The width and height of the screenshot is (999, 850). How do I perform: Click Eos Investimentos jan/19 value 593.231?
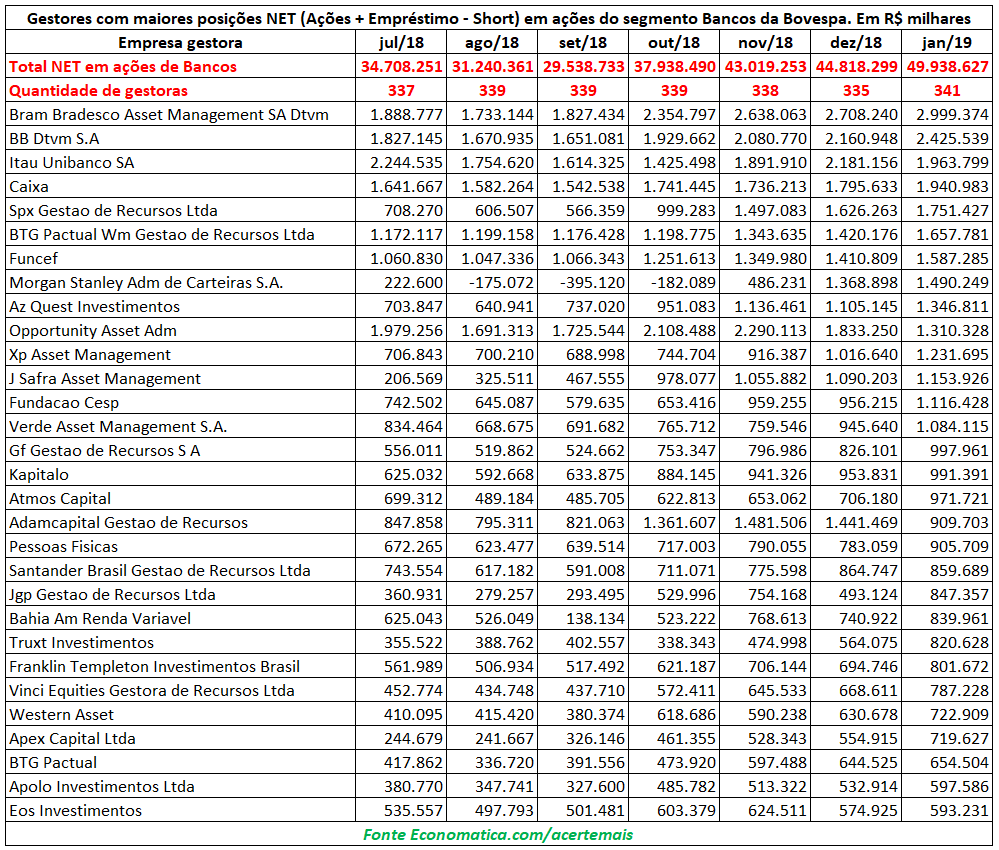959,810
